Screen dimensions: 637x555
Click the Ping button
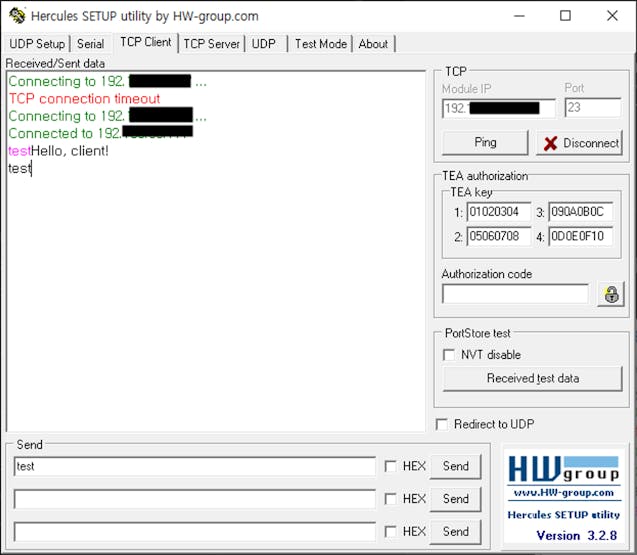click(485, 142)
